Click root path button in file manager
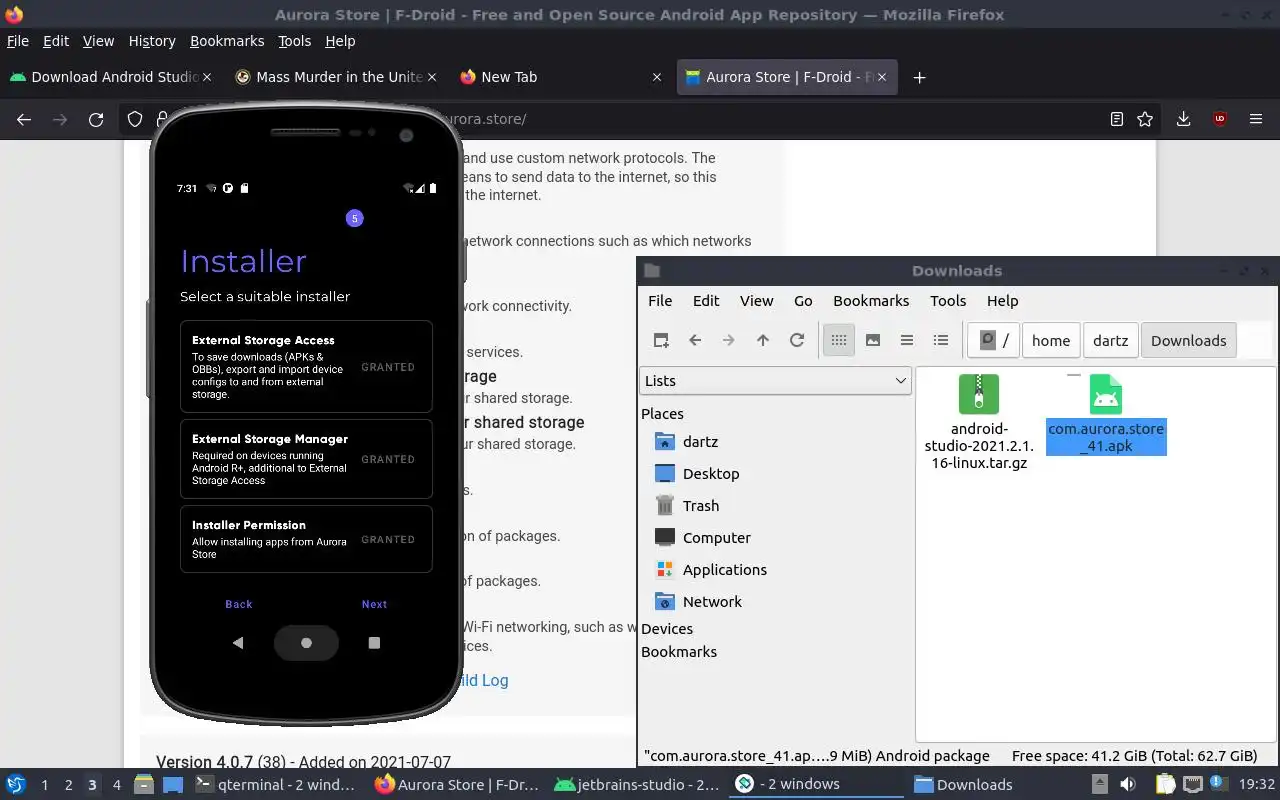This screenshot has height=800, width=1280. (x=993, y=340)
